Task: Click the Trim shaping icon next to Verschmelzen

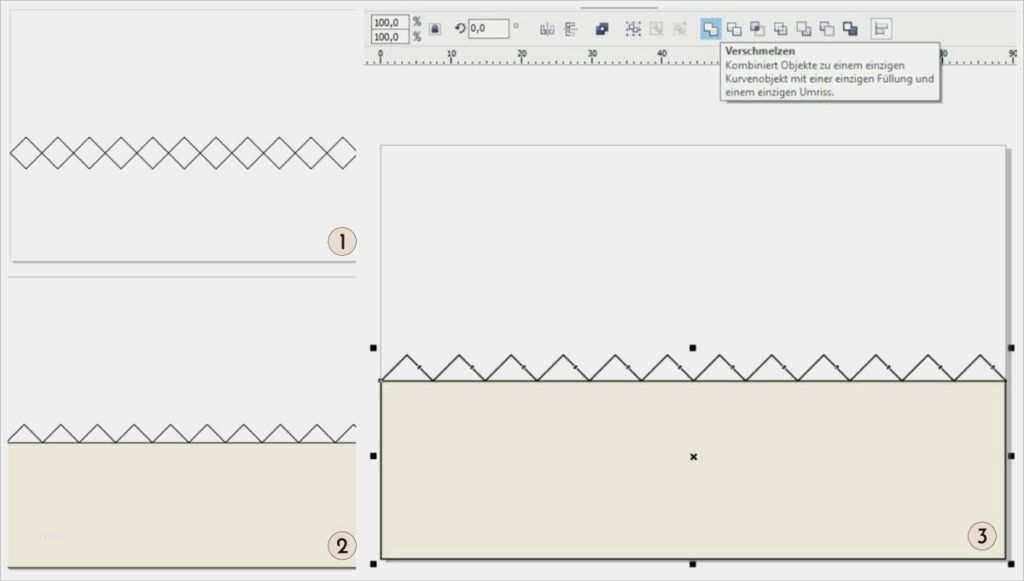Action: tap(734, 29)
